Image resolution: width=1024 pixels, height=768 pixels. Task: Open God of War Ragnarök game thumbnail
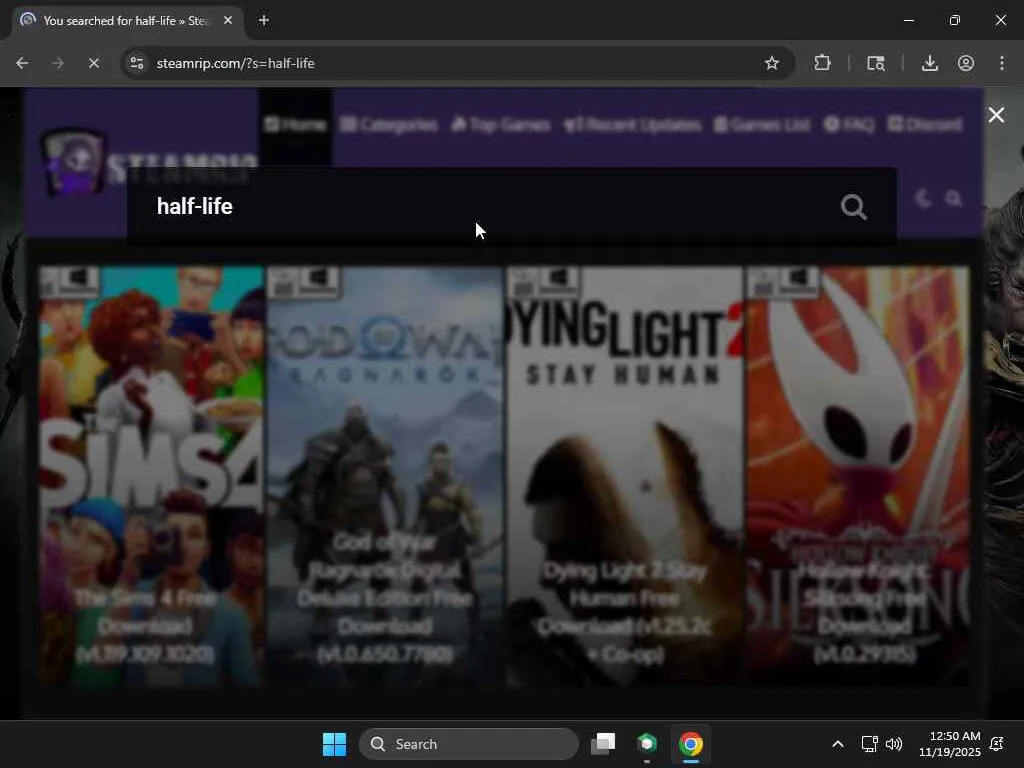(385, 476)
